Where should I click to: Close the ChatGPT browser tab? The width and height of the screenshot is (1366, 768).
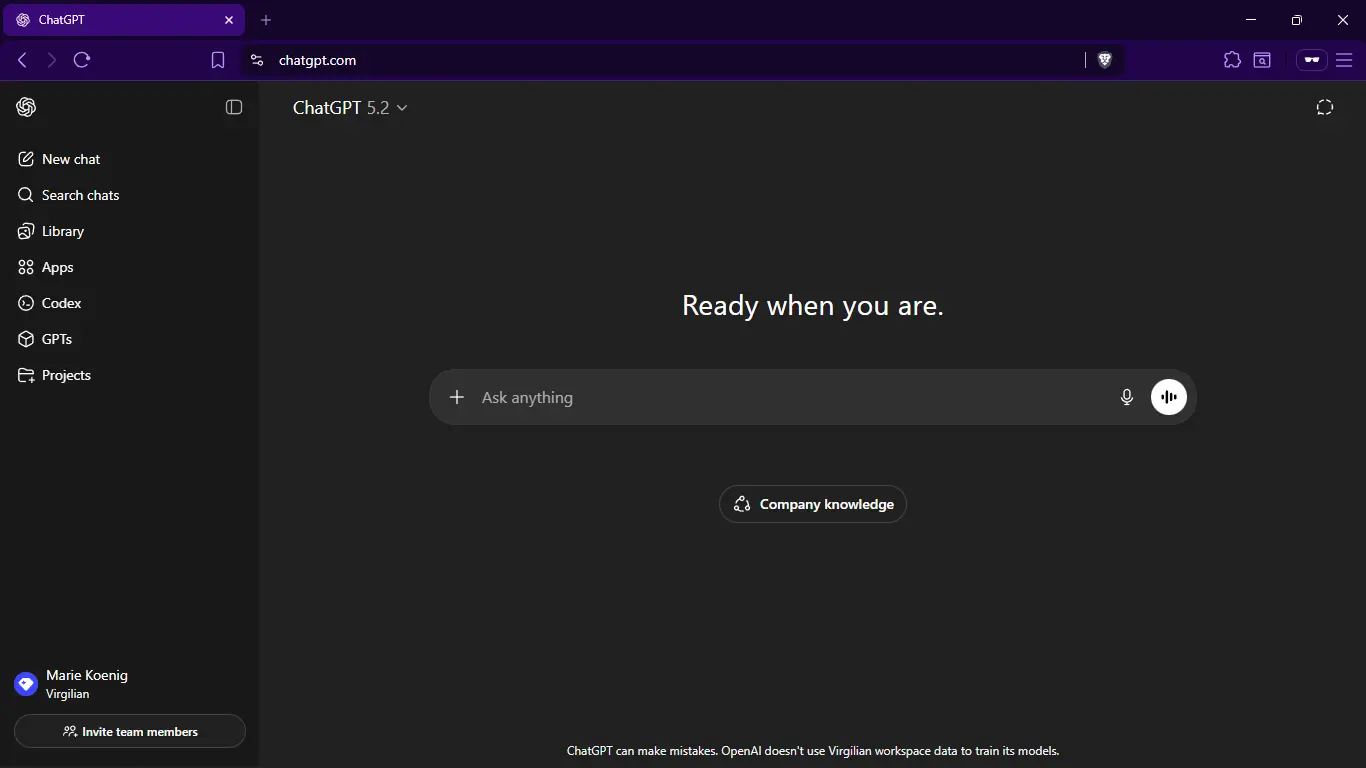click(229, 20)
